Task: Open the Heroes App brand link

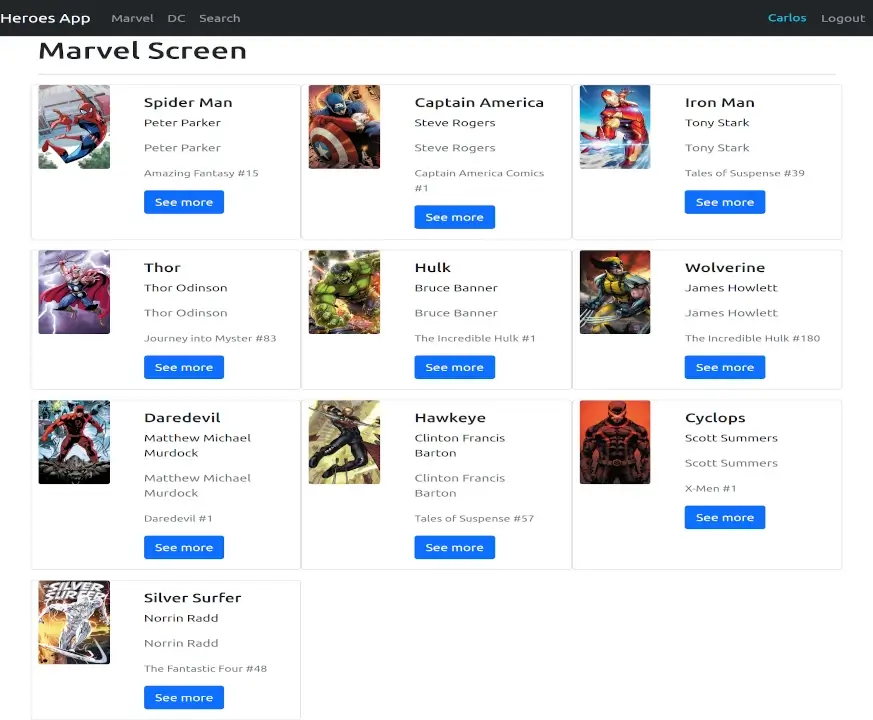Action: tap(45, 18)
